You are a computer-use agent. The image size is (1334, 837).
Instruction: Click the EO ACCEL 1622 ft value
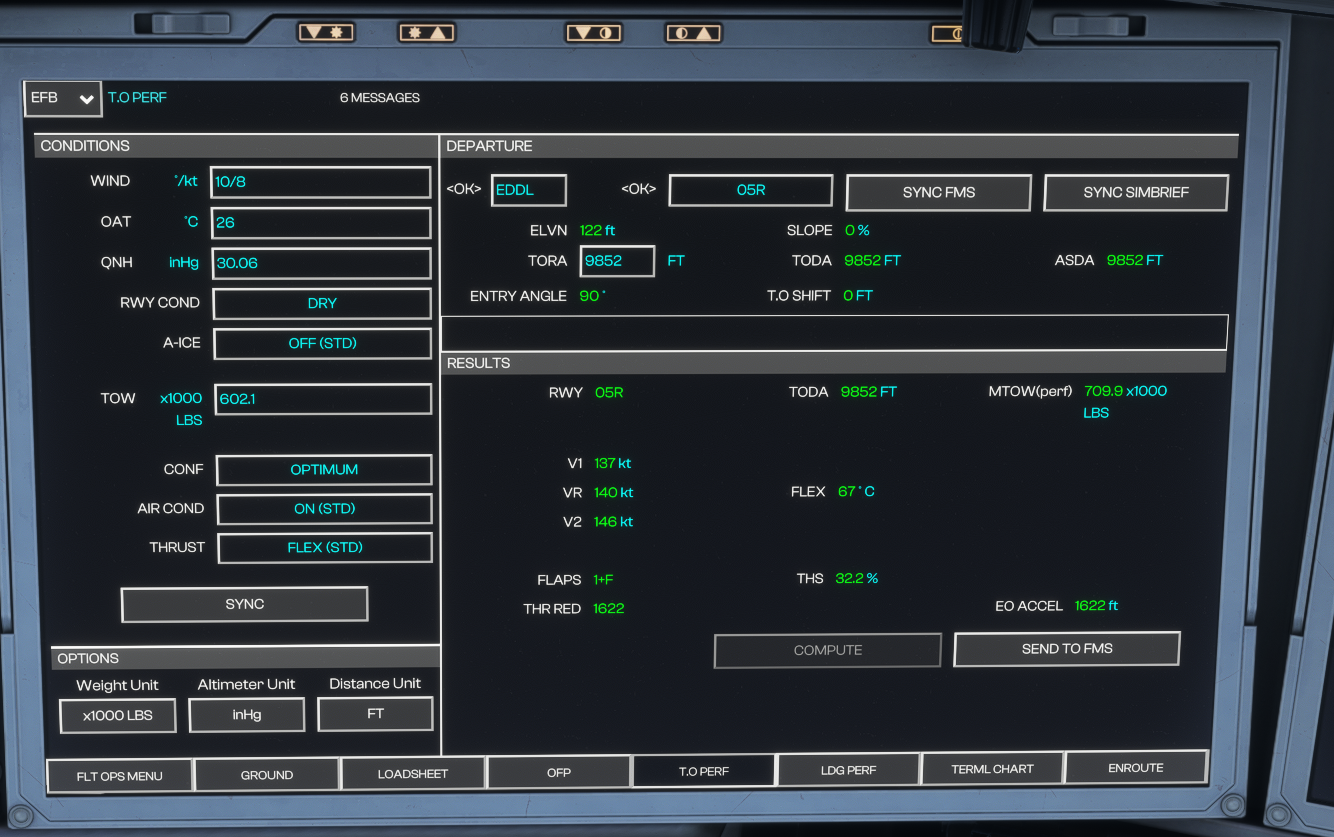(1097, 606)
